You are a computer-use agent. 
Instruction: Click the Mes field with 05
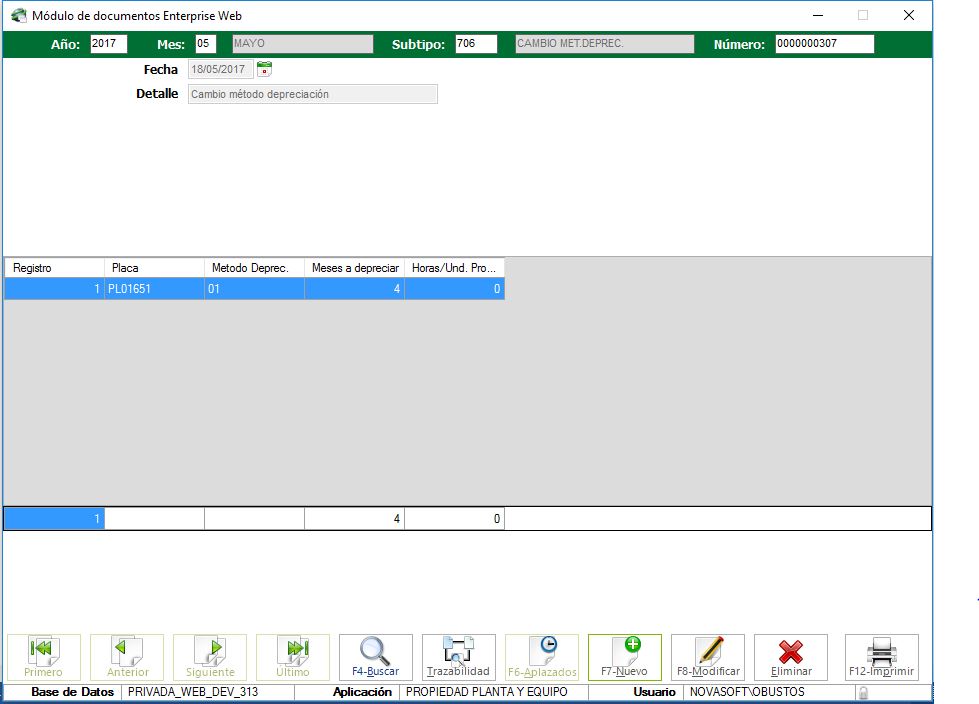point(205,44)
